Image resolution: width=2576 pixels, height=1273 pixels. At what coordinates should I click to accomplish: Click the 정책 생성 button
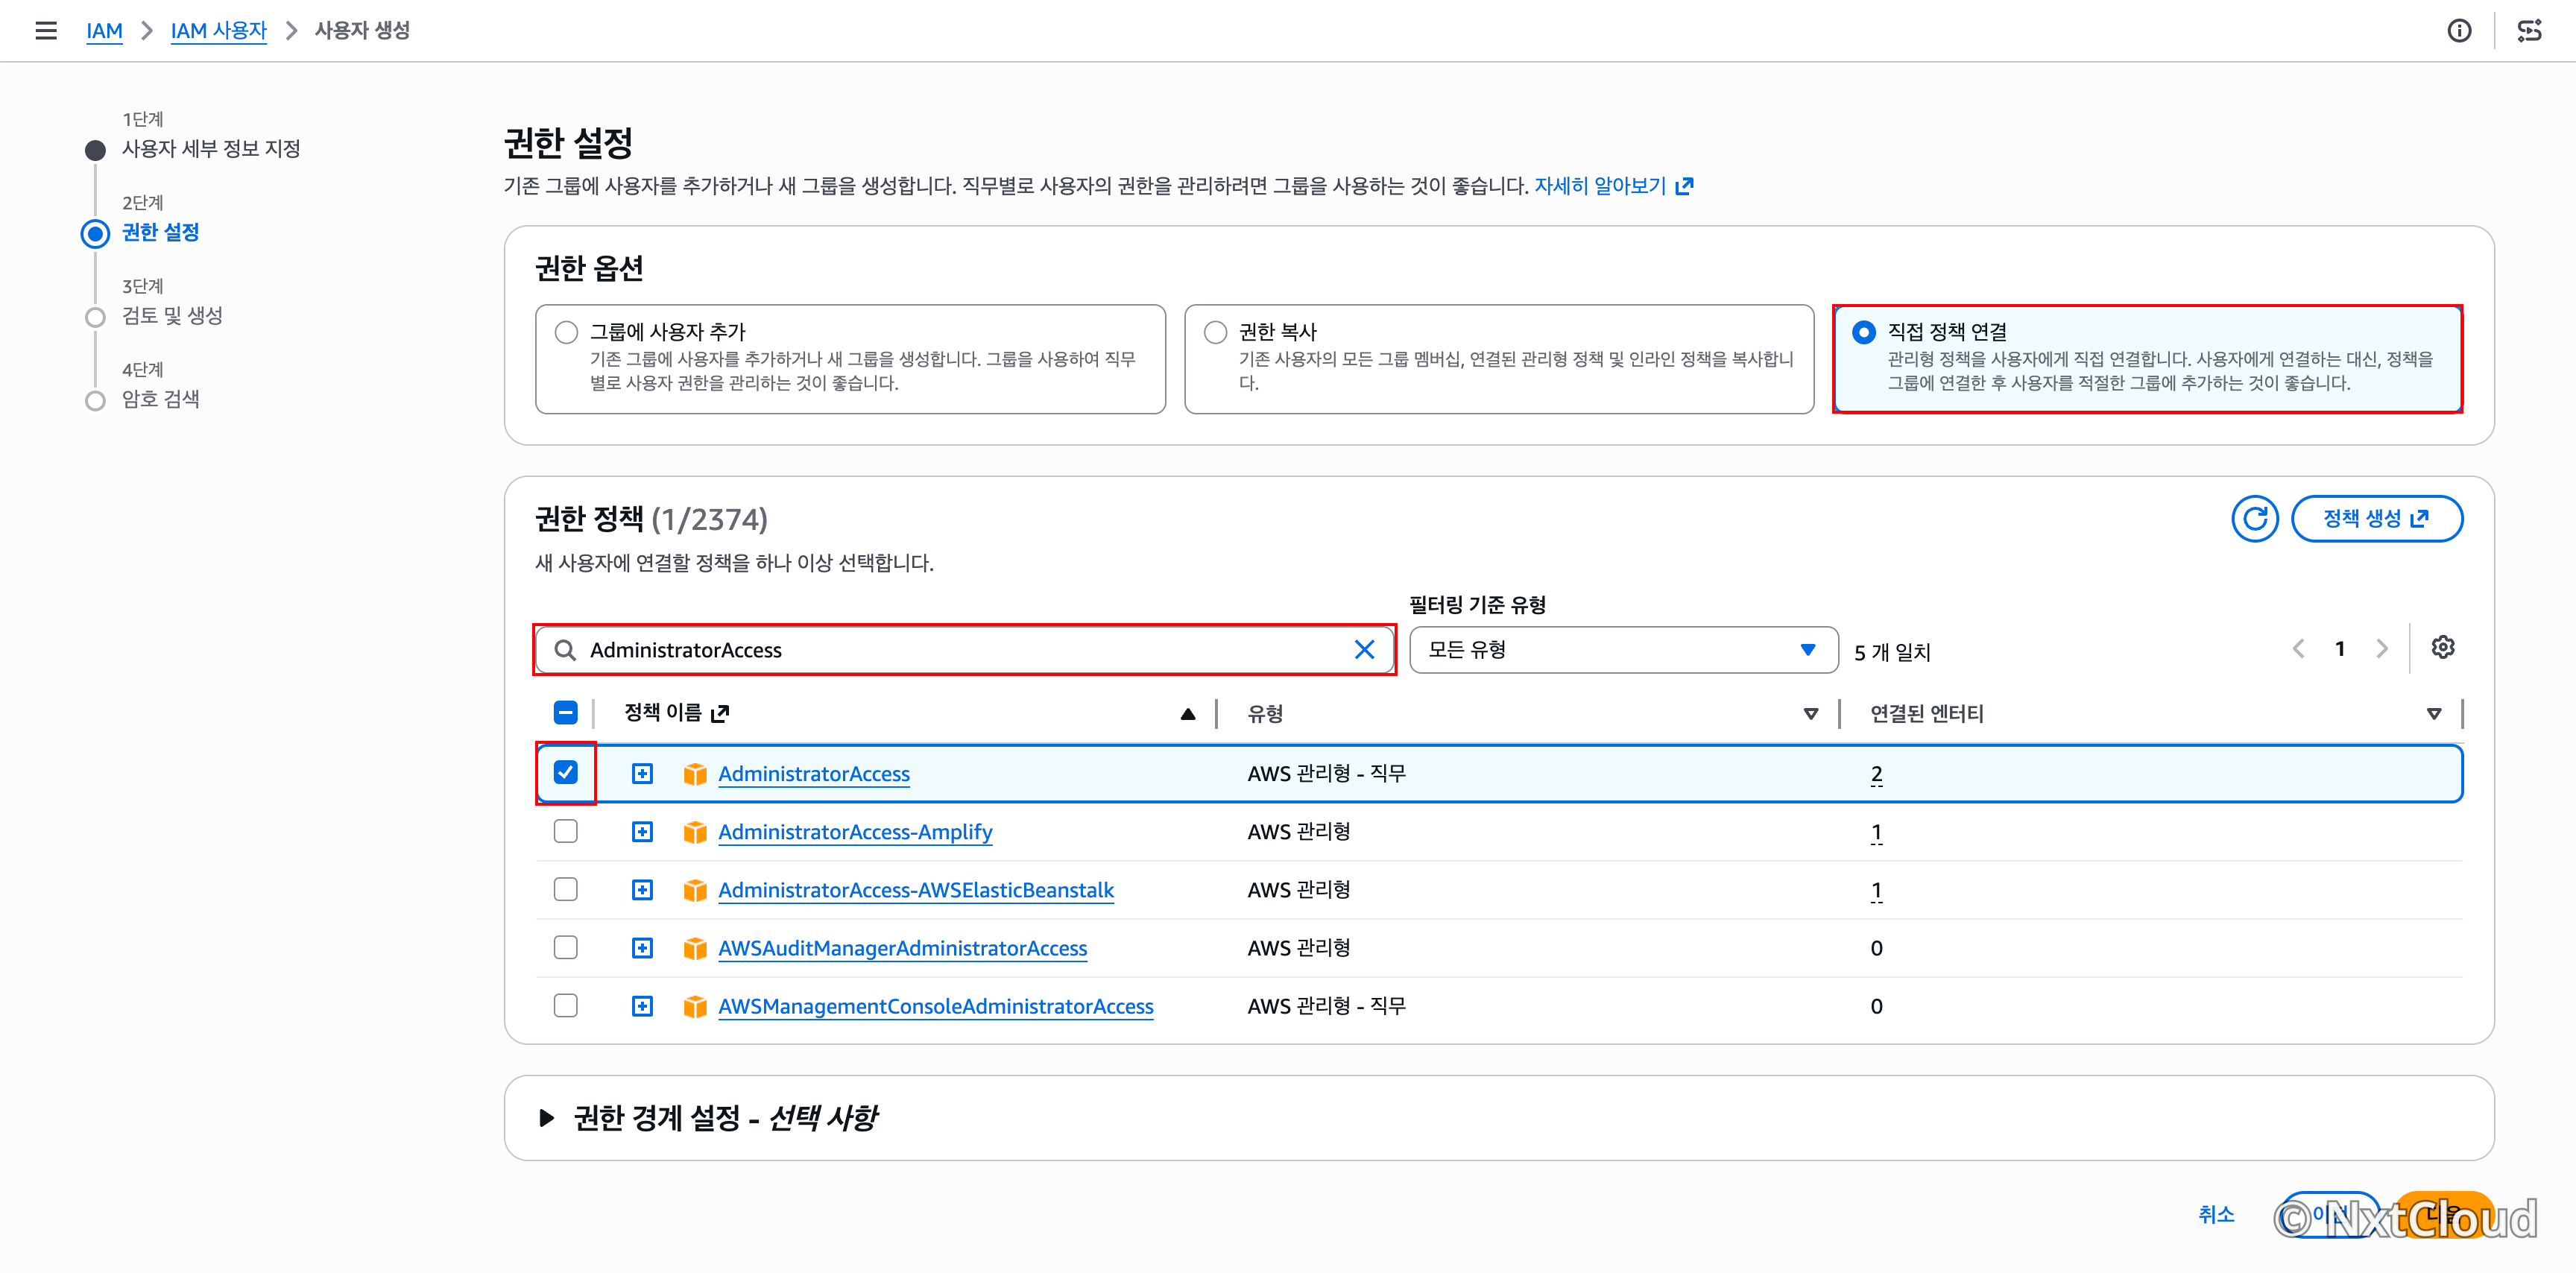coord(2376,518)
